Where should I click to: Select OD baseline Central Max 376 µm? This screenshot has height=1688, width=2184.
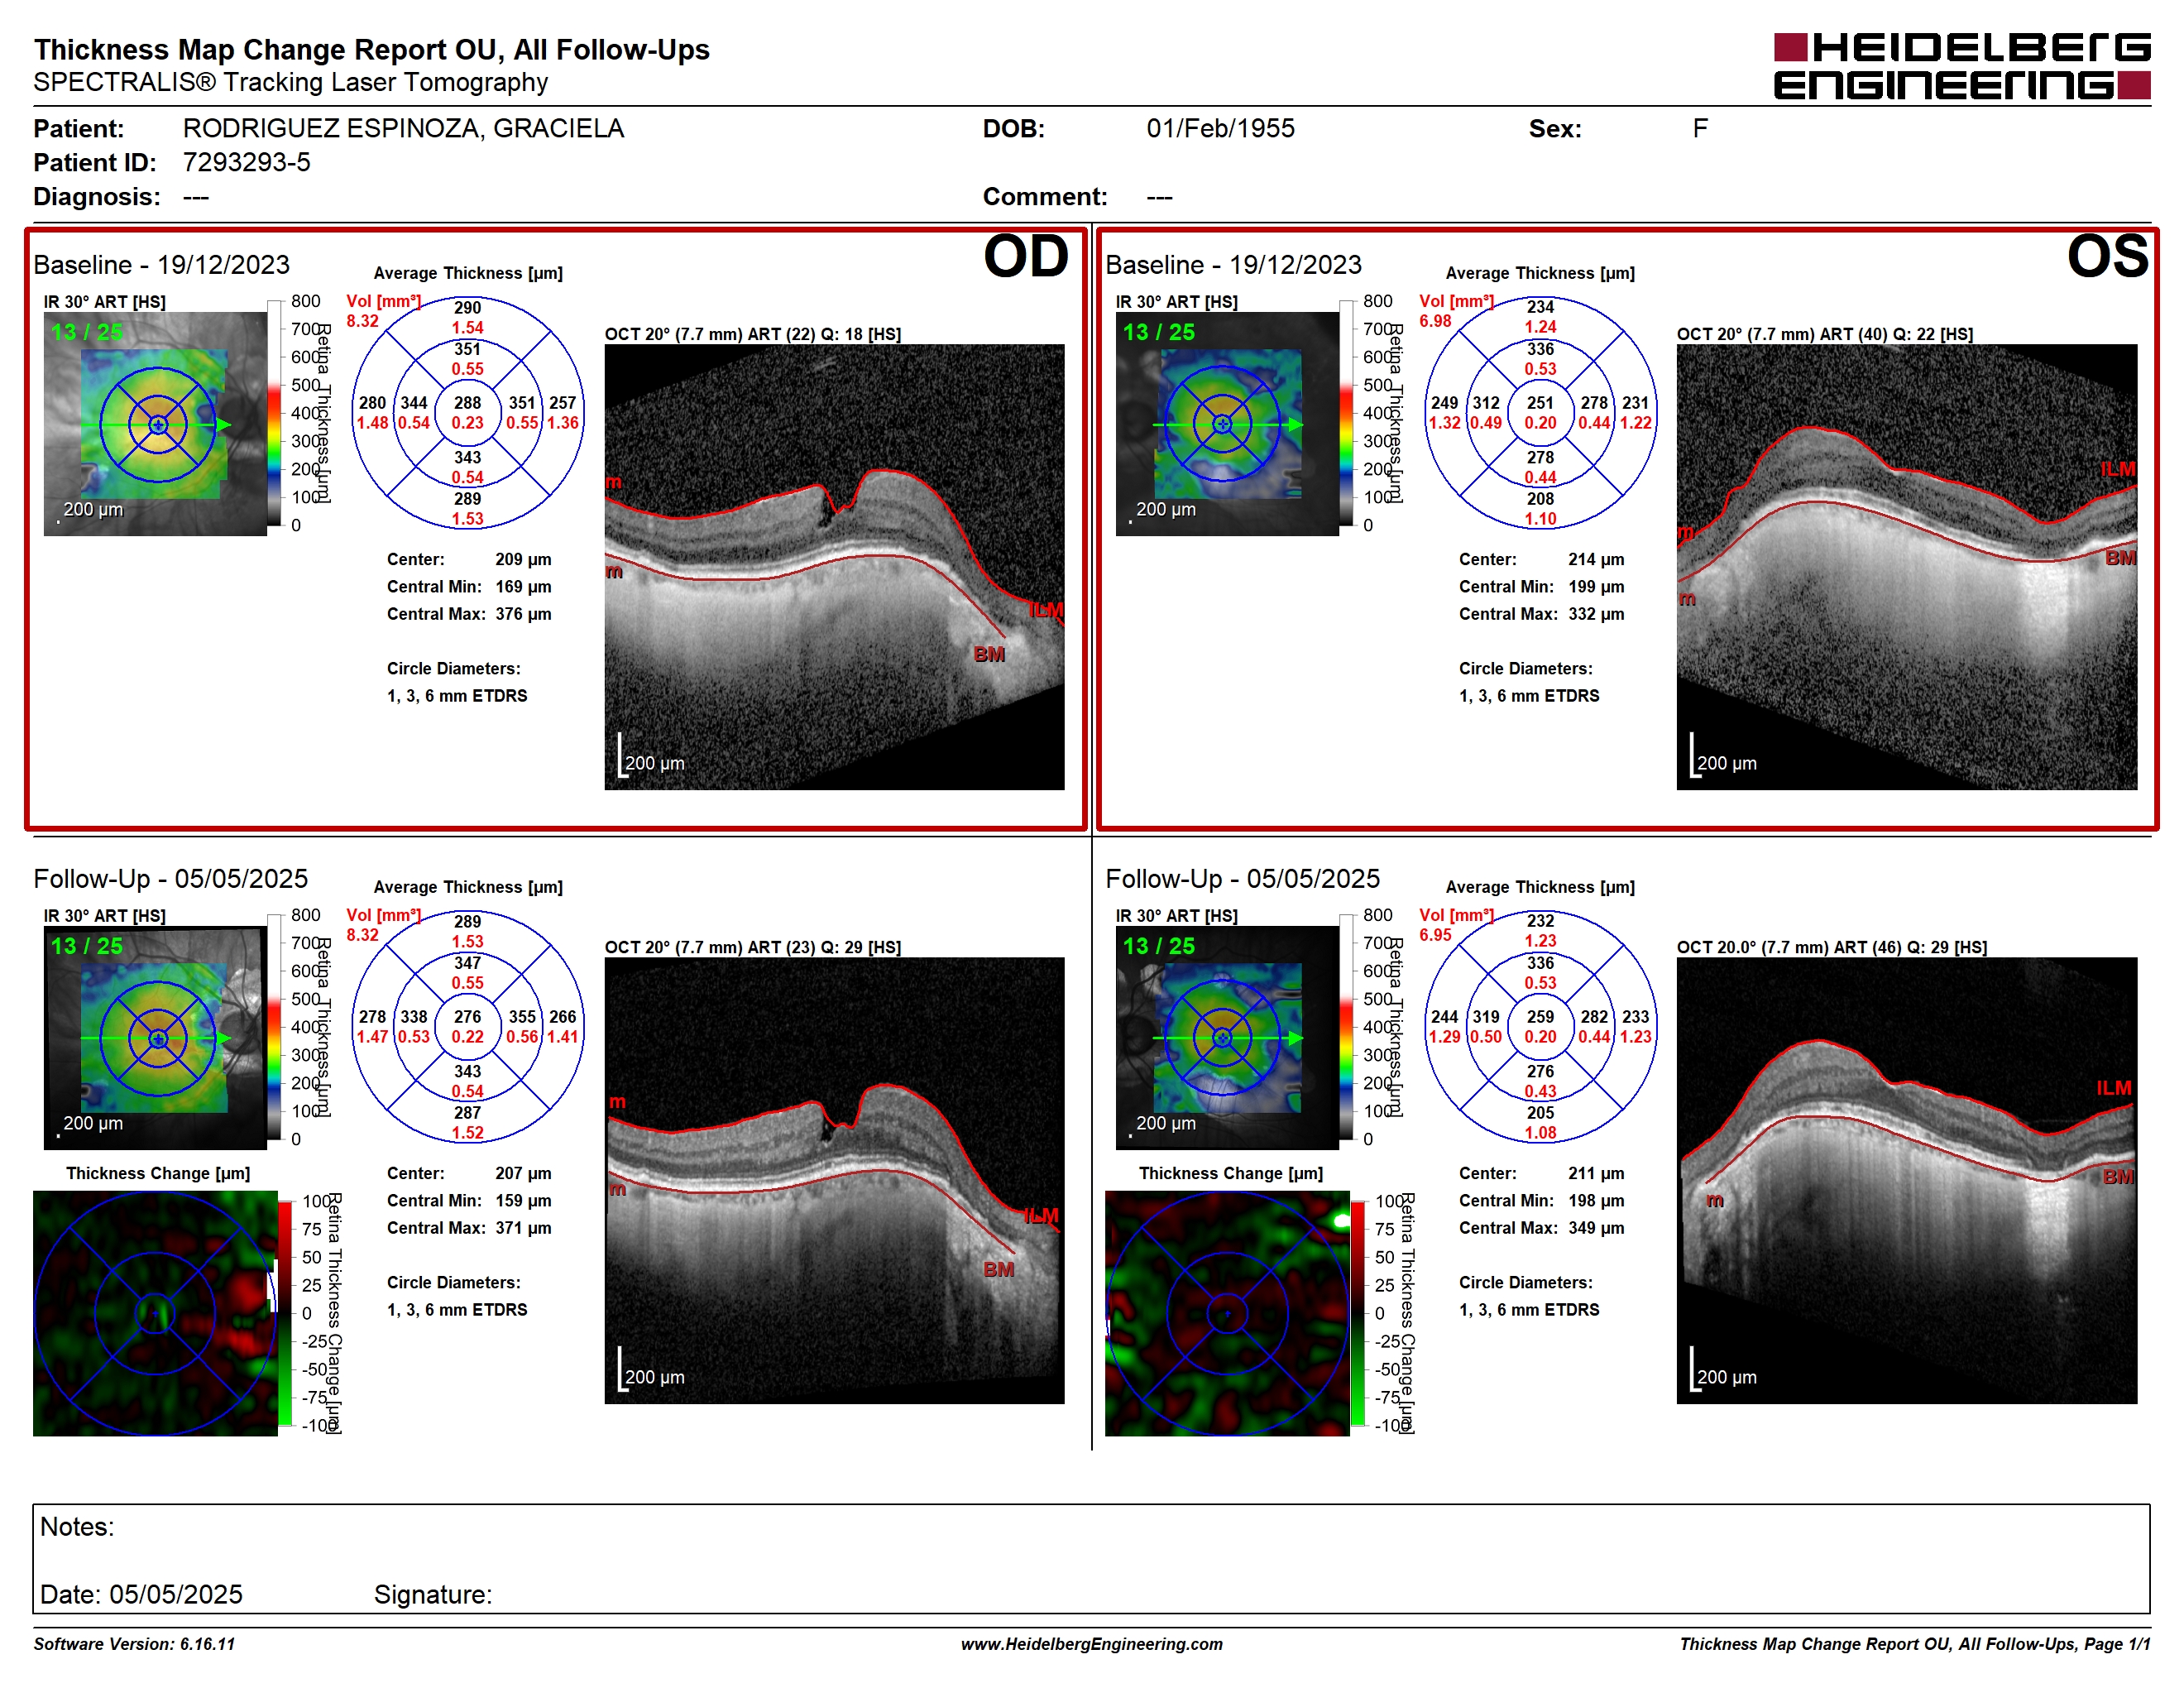523,613
